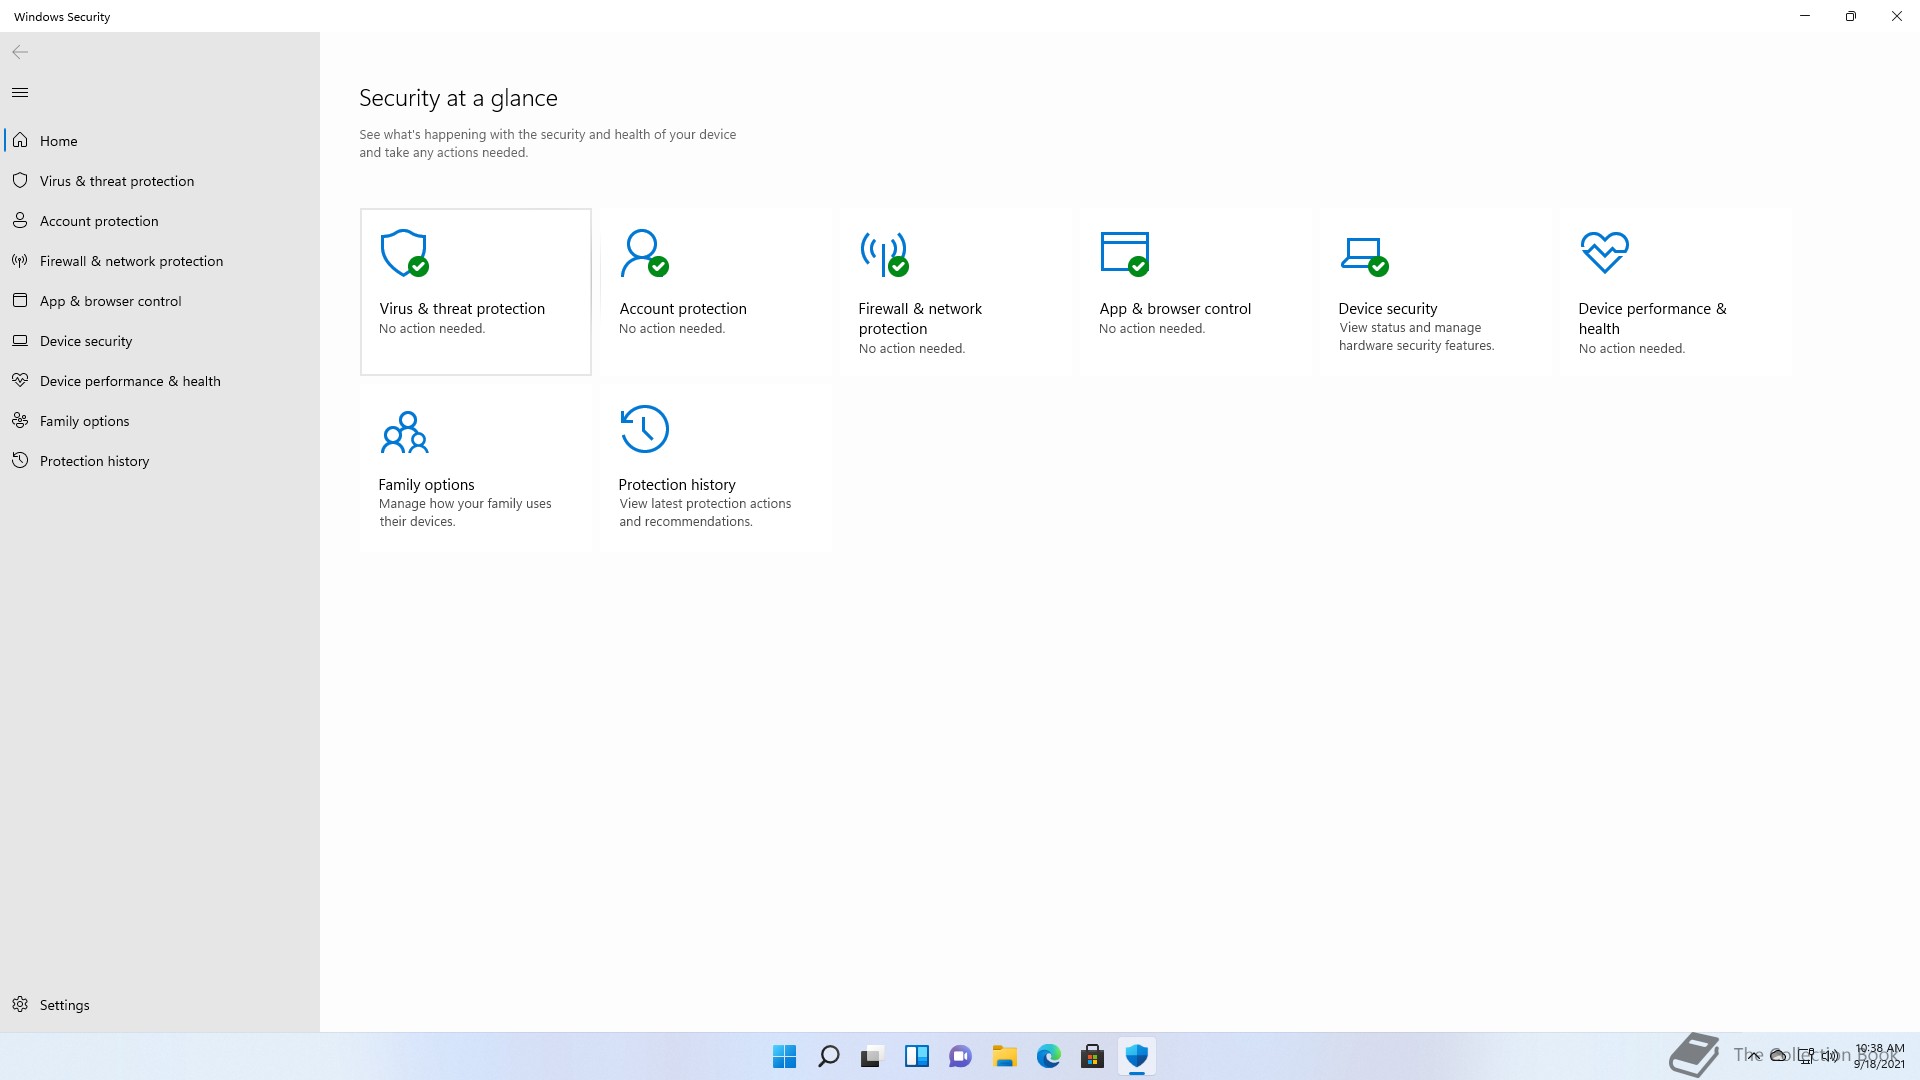Open the App & browser control window icon

1124,254
